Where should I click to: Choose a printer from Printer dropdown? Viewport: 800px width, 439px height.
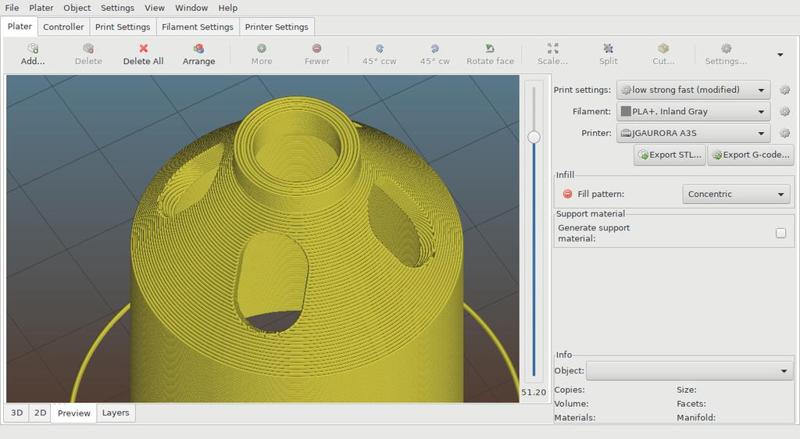[693, 132]
